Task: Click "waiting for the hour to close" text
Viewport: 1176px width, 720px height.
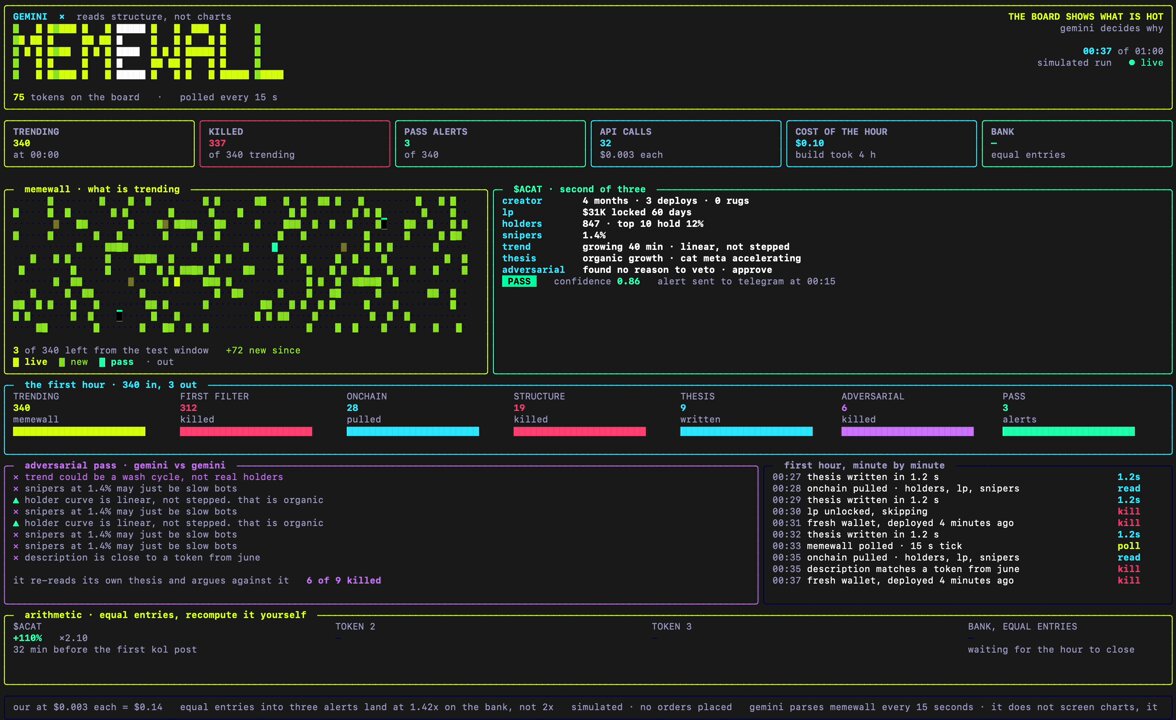Action: pyautogui.click(x=1051, y=650)
